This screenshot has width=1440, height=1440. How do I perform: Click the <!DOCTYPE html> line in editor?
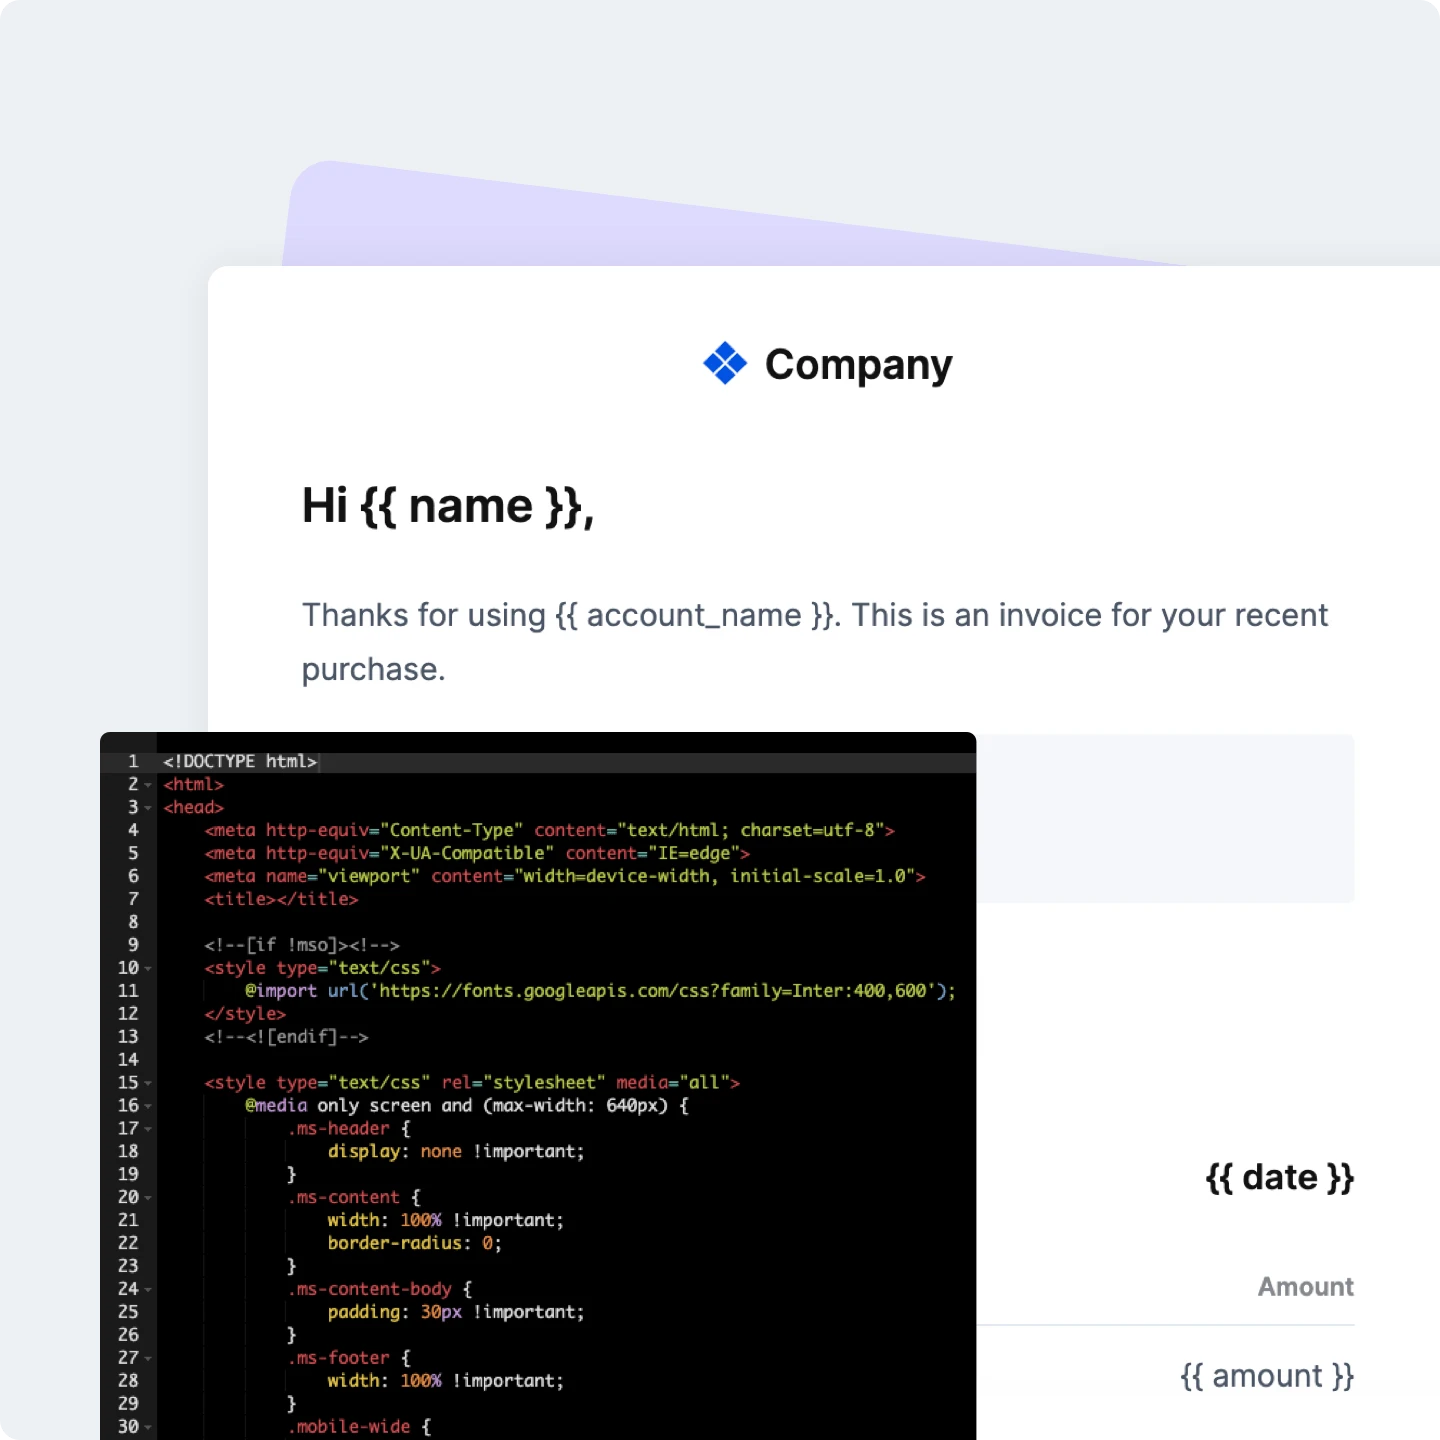click(240, 762)
